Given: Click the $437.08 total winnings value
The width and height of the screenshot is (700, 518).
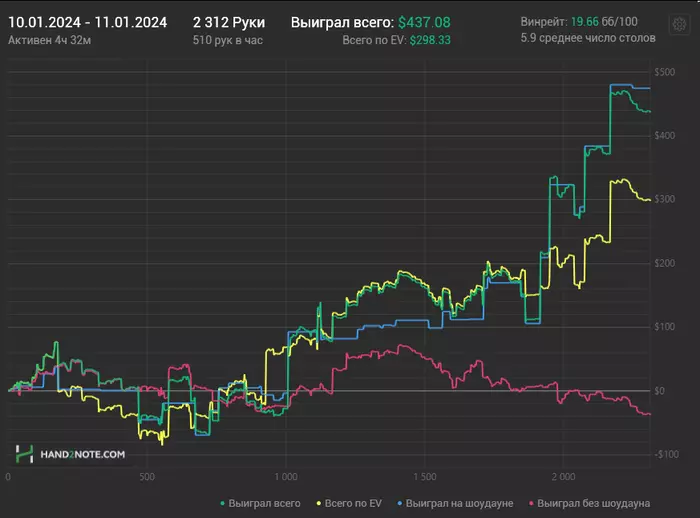Looking at the screenshot, I should 424,22.
